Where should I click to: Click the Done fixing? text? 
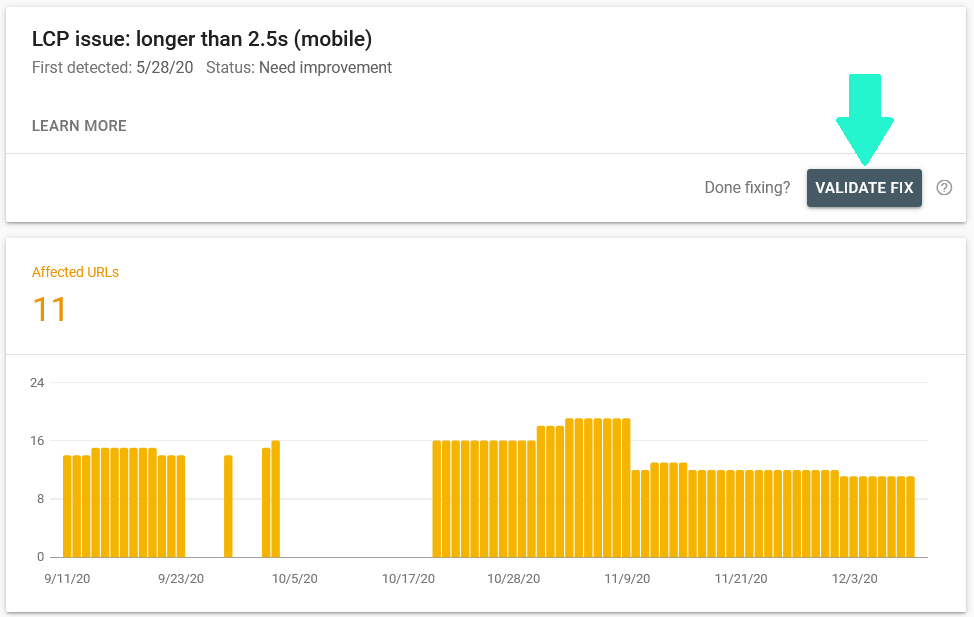click(x=748, y=187)
